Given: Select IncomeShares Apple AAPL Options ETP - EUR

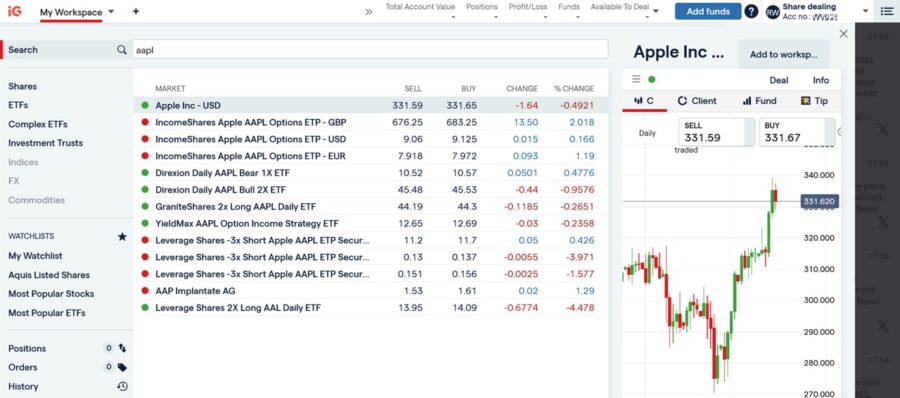Looking at the screenshot, I should click(x=370, y=156).
